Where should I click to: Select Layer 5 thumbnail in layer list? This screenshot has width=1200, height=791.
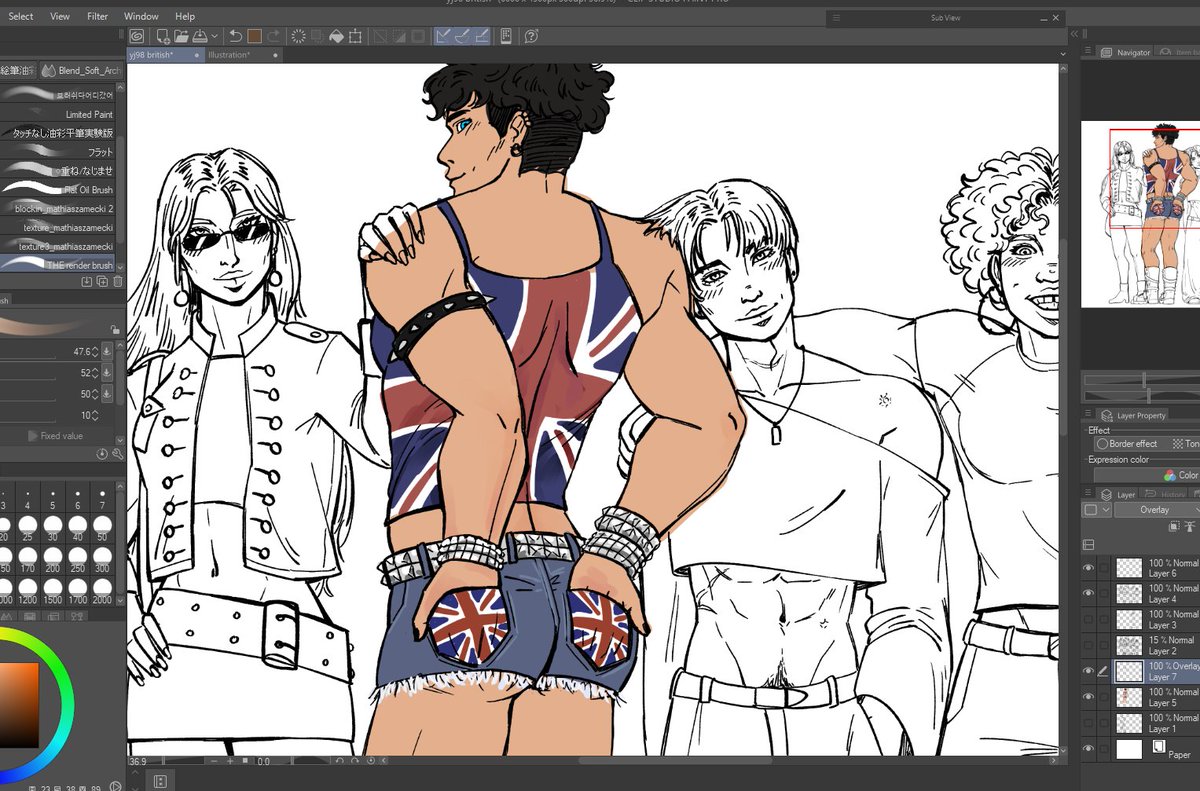tap(1129, 697)
